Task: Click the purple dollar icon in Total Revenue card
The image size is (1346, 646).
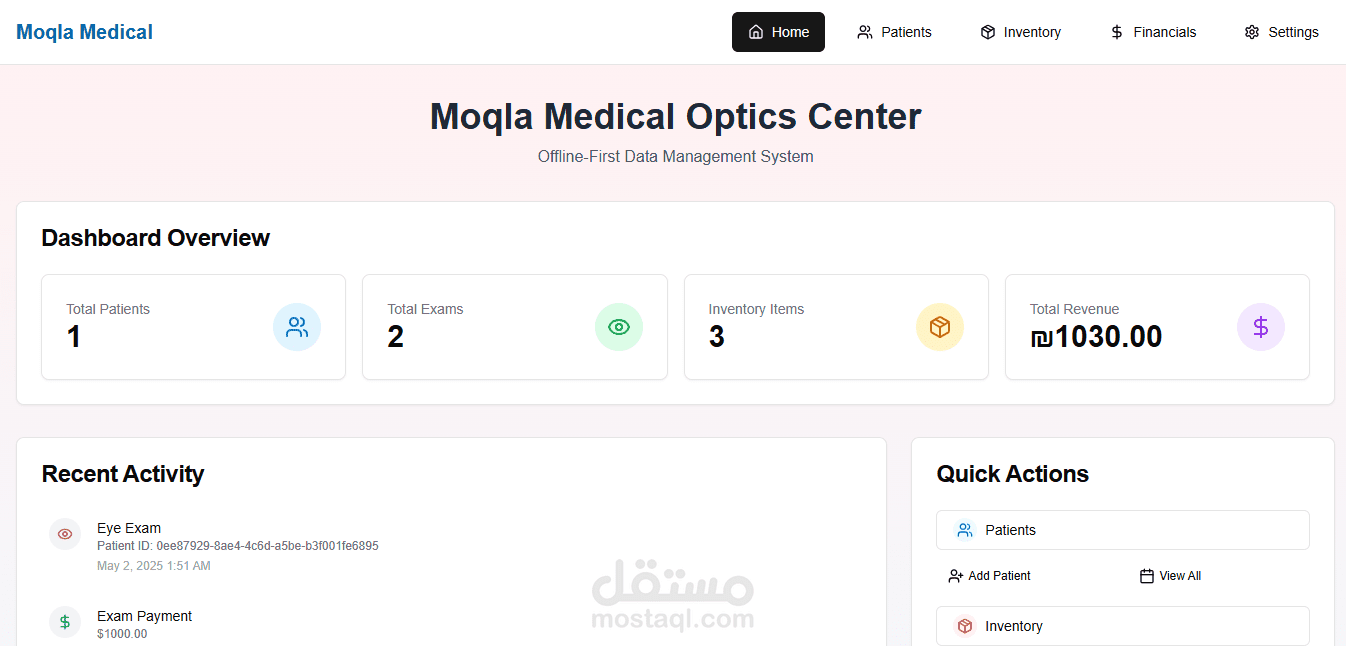Action: point(1261,327)
